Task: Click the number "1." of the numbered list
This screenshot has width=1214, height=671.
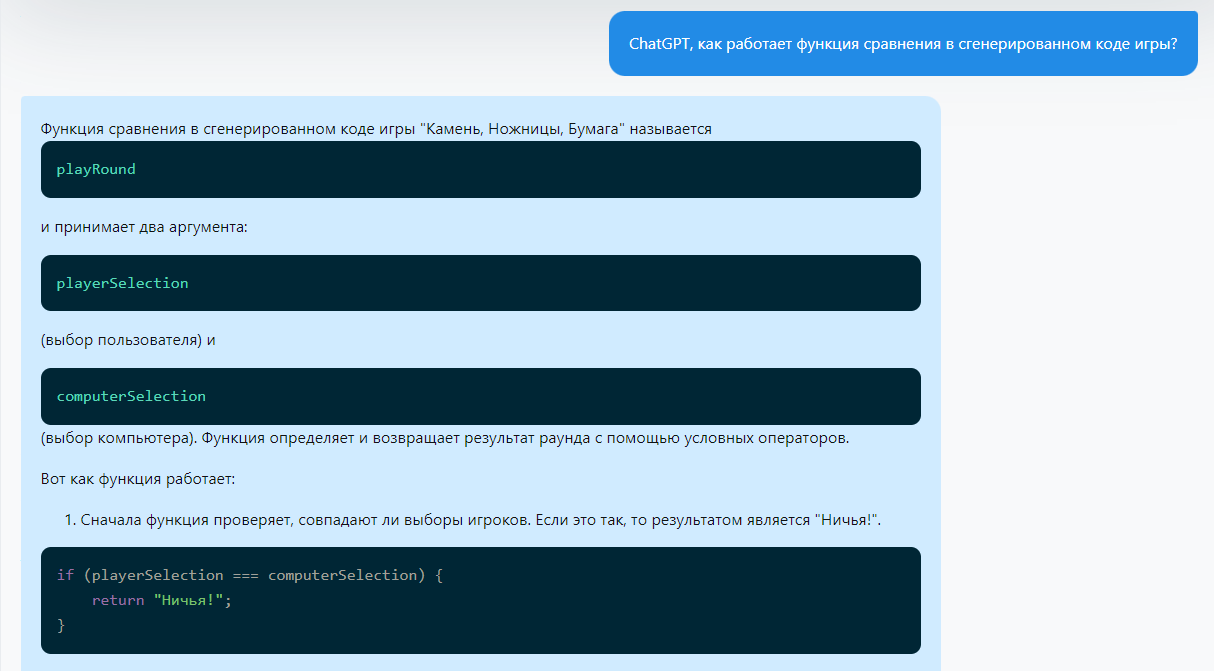Action: [71, 520]
